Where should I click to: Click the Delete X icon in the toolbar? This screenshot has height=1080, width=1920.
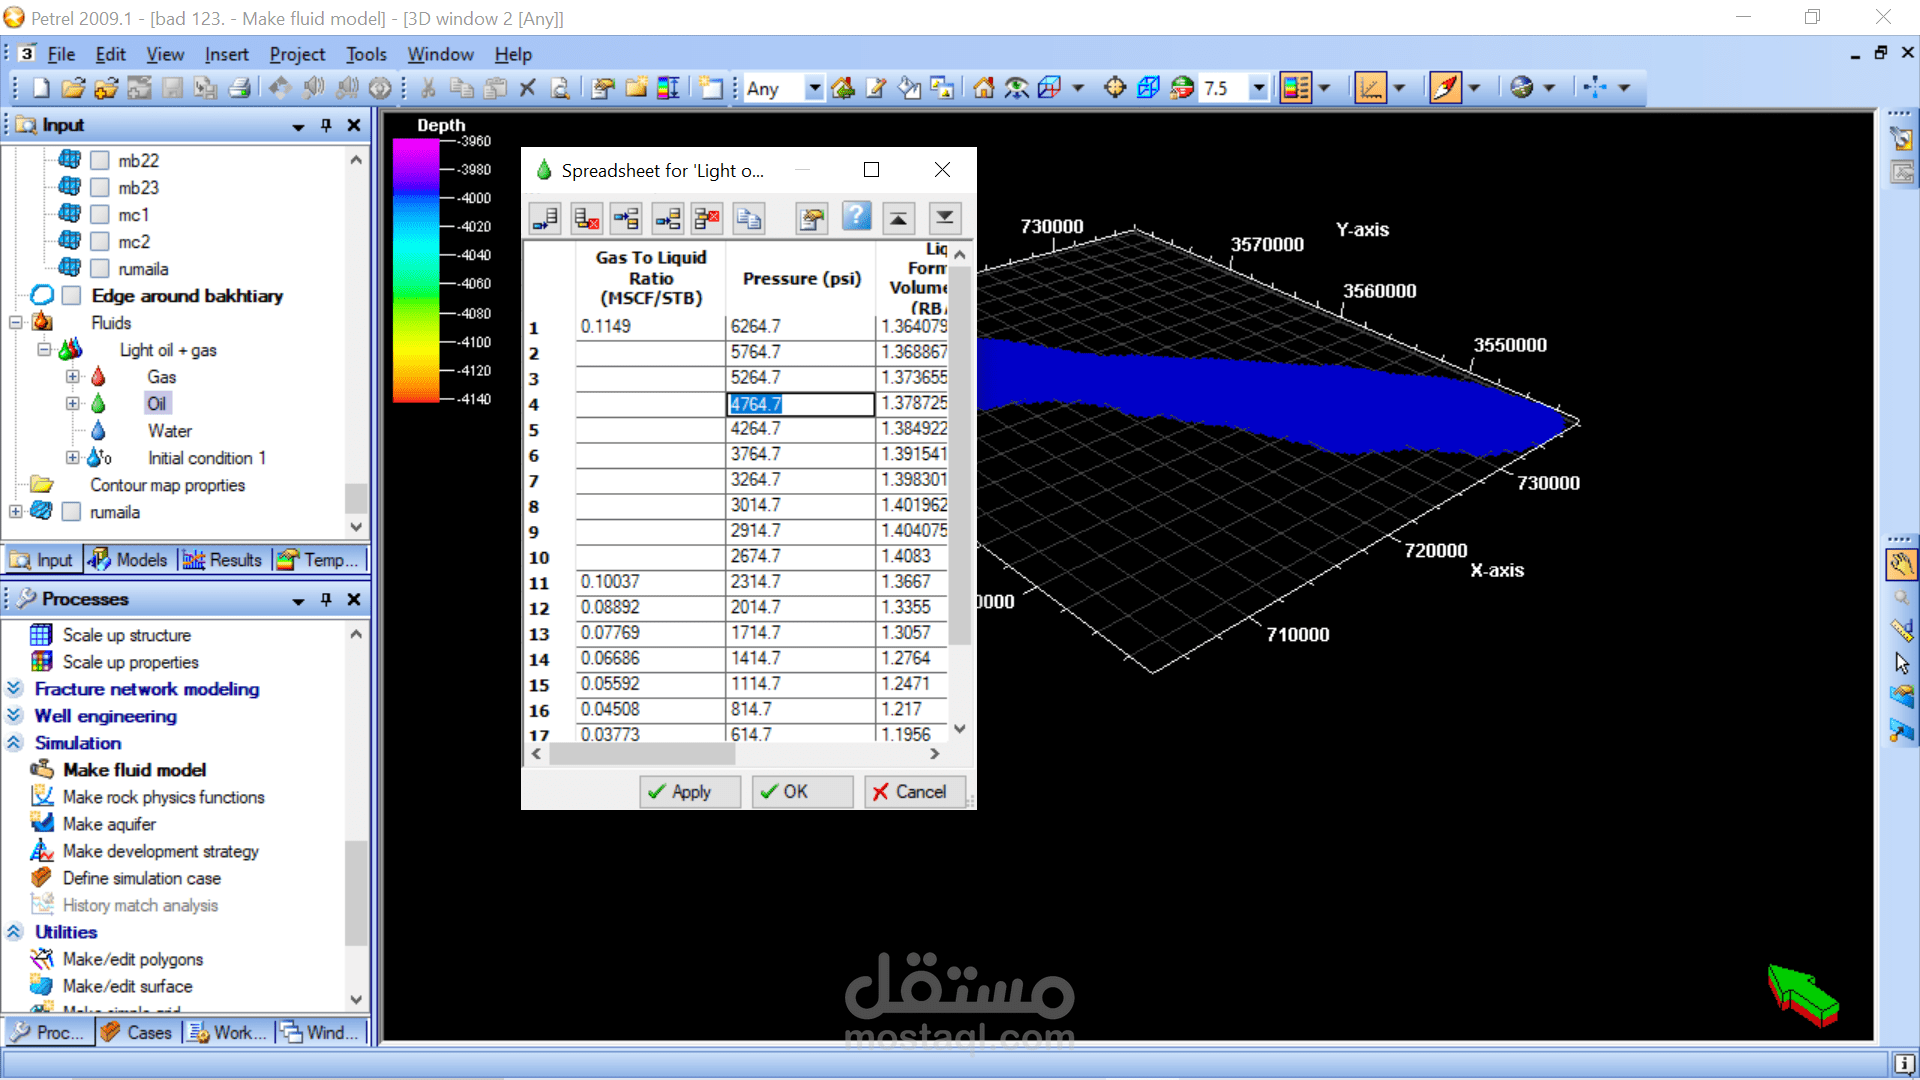point(528,88)
